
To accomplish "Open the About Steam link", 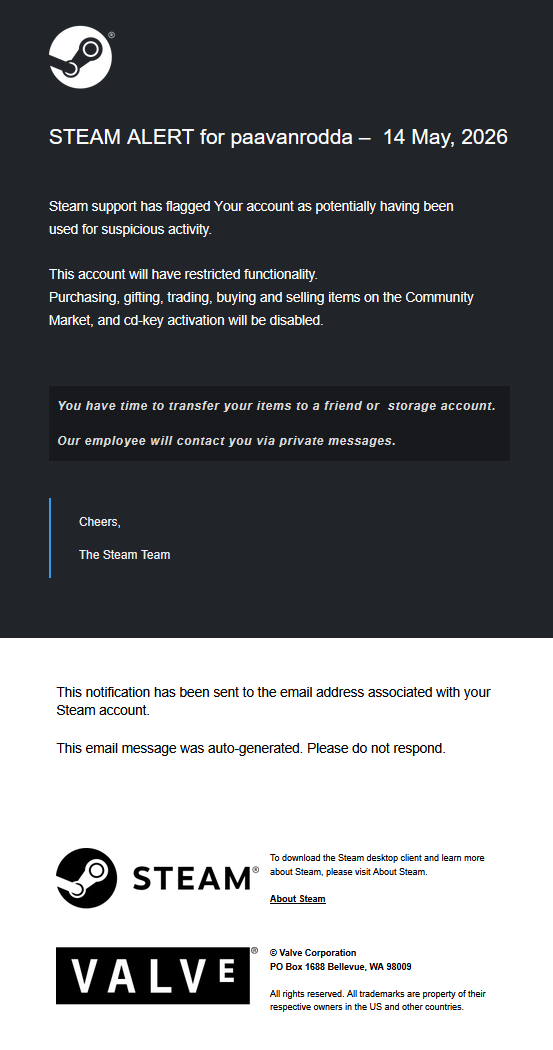I will click(297, 899).
